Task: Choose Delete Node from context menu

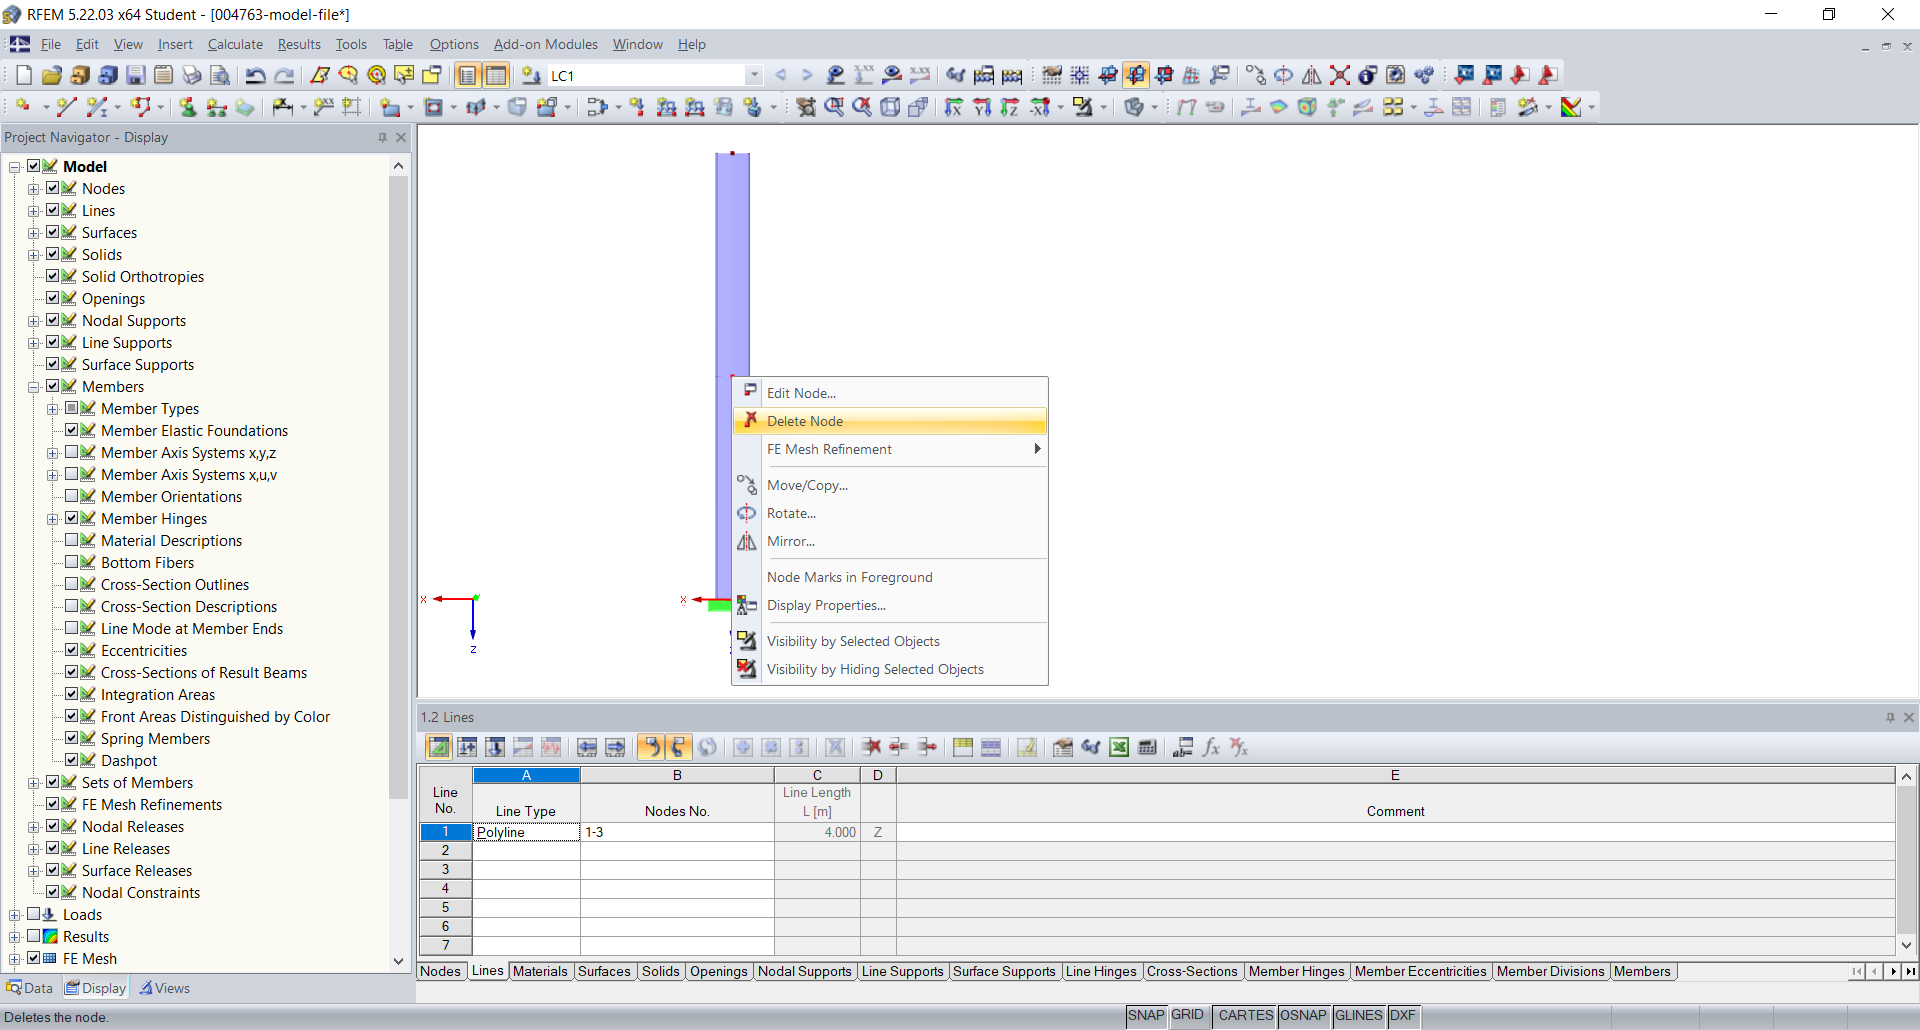Action: [890, 421]
